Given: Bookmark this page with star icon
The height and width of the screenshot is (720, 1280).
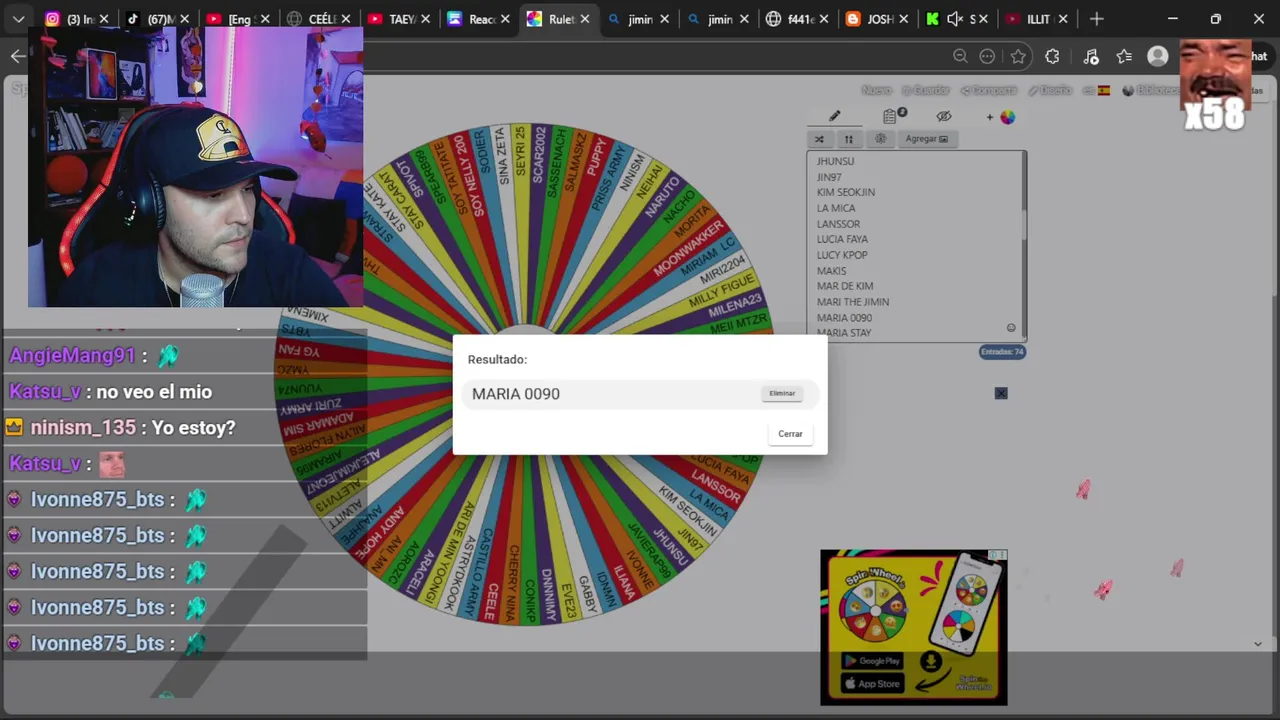Looking at the screenshot, I should tap(1018, 57).
